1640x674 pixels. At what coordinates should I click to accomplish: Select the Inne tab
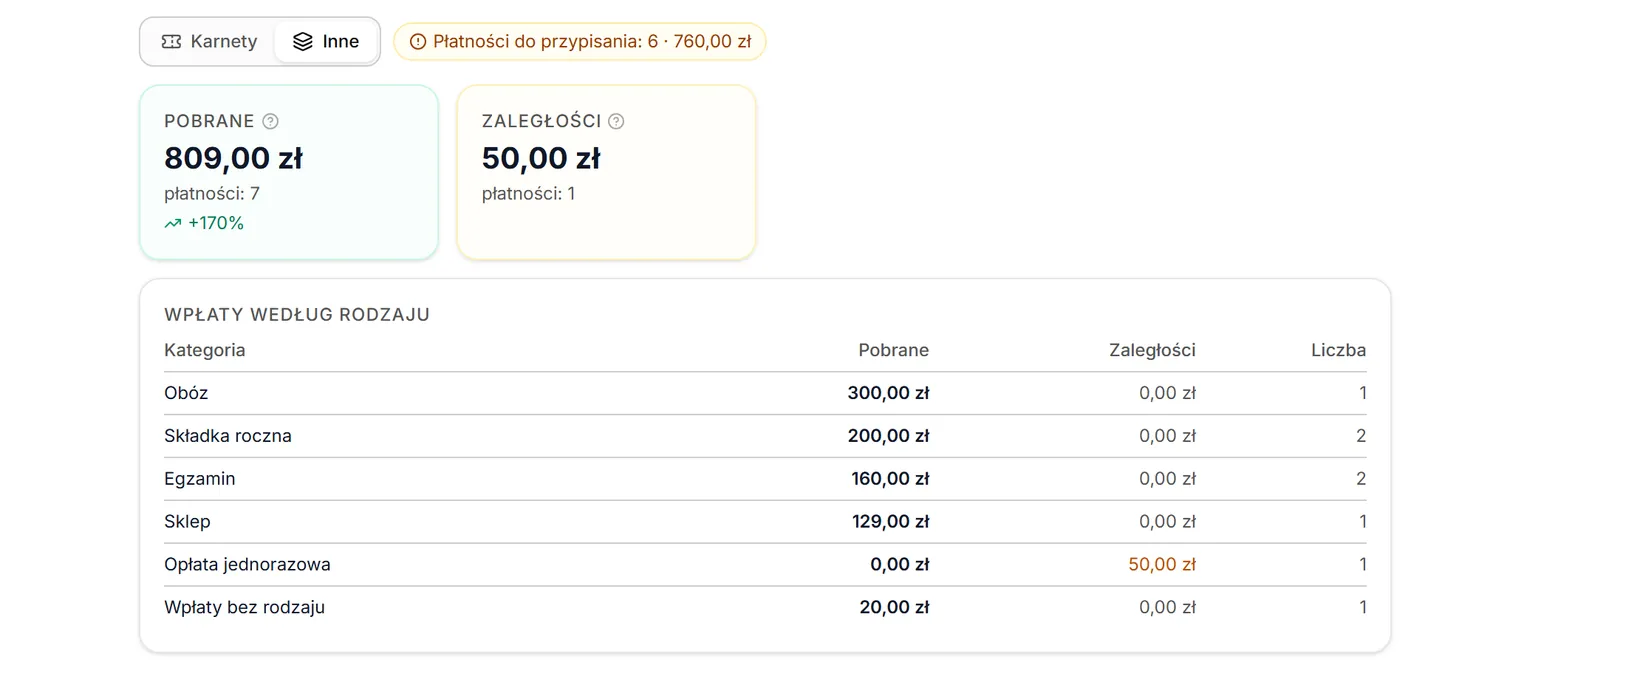click(326, 41)
